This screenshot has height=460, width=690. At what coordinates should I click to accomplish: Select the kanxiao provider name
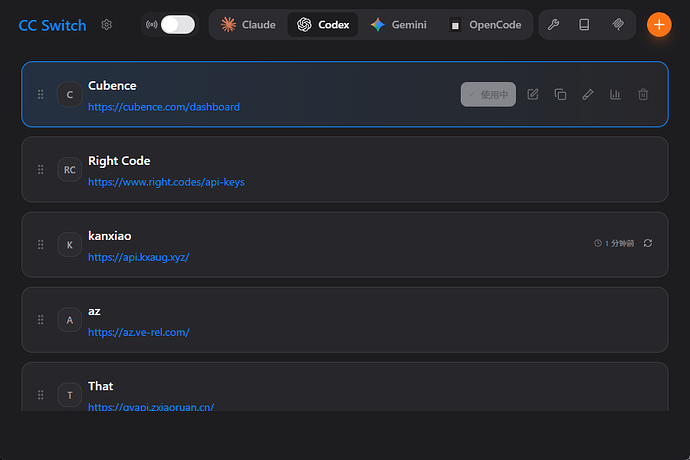[x=110, y=236]
